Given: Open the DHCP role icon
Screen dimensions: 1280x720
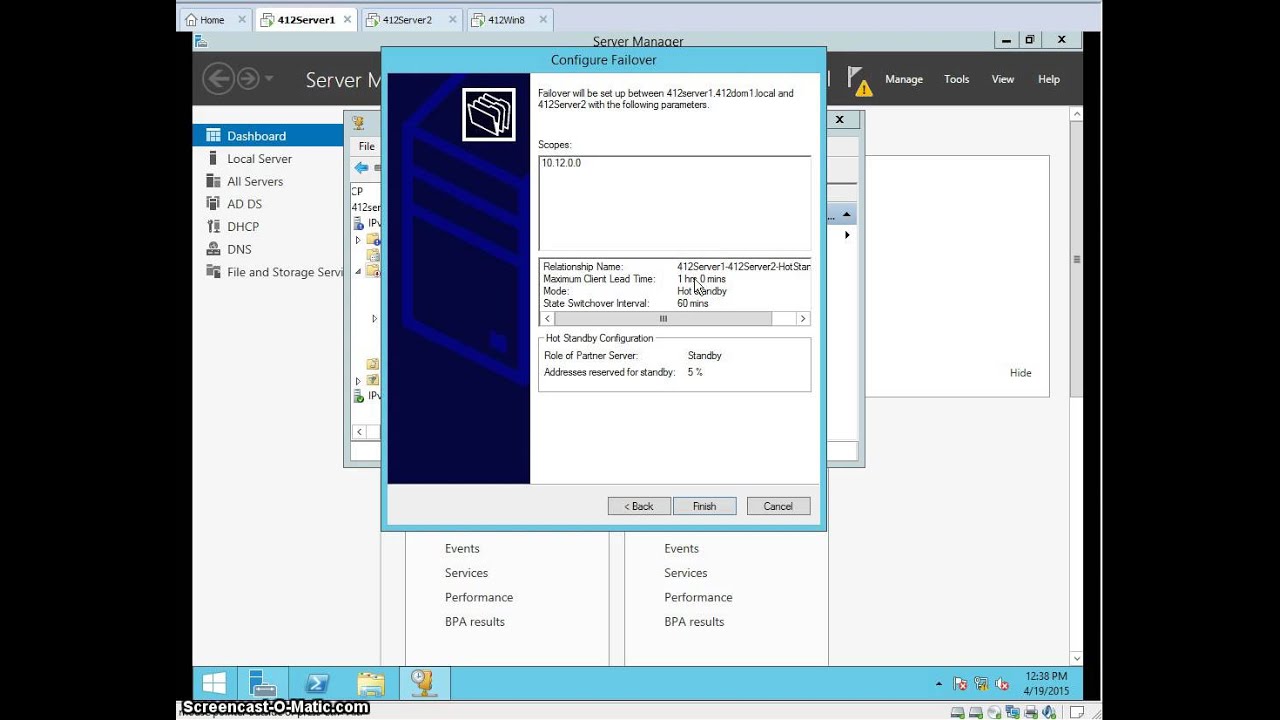Looking at the screenshot, I should (x=213, y=226).
